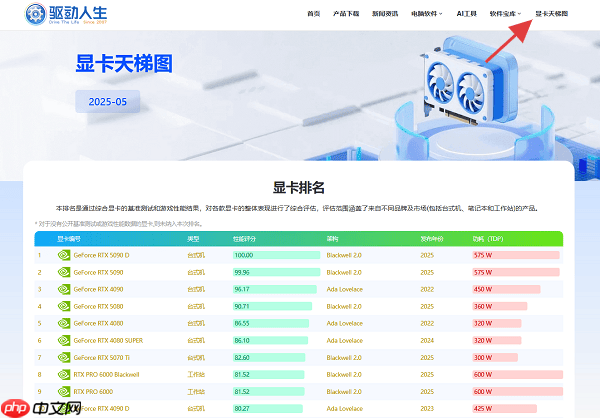Click the 工作站 type cell for RTX PRO 6000 Blackwell
Screen dimensions: 600x418
[x=196, y=374]
